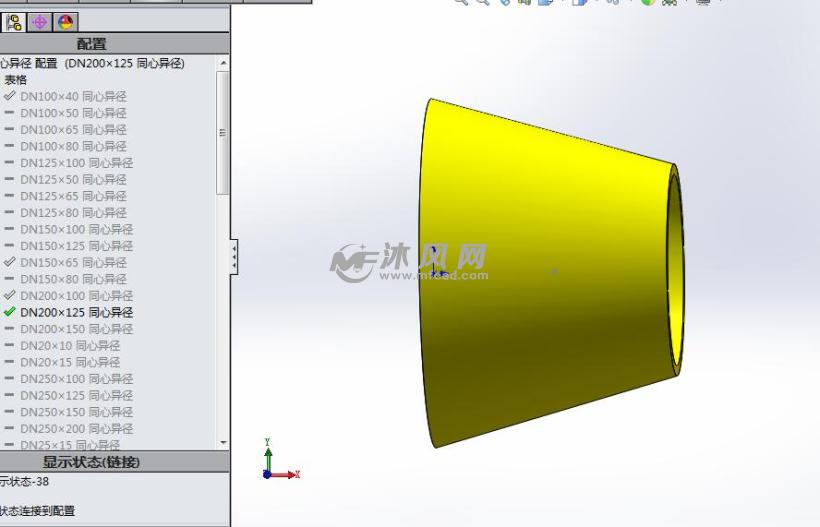
Task: Open the DisplayManager color-ball tab
Action: [x=65, y=22]
